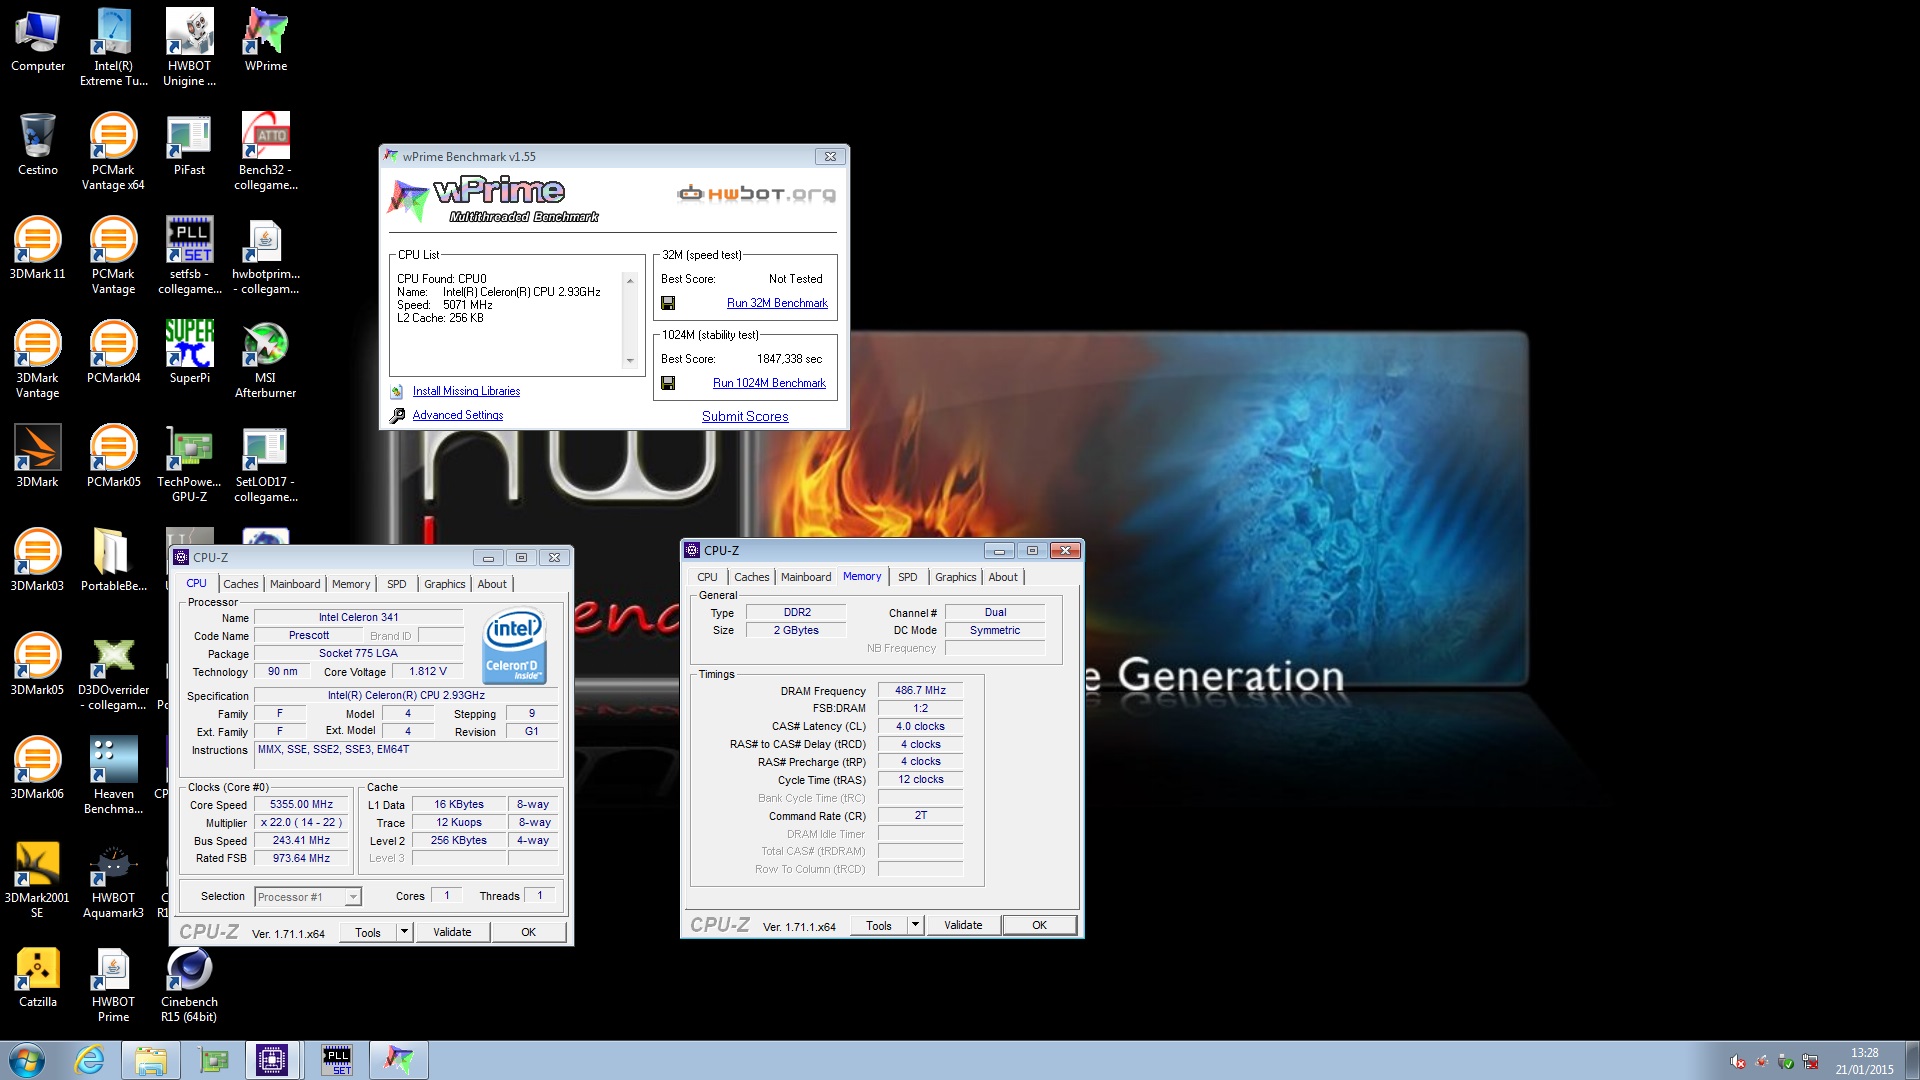Click OK in left CPU-Z window
The image size is (1920, 1080).
tap(528, 932)
